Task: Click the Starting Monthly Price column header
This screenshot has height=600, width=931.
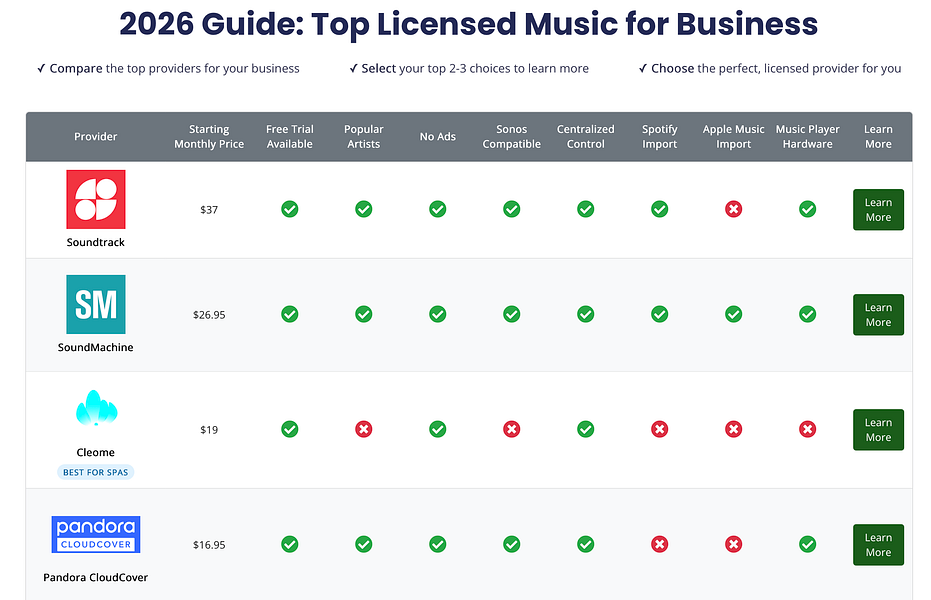Action: point(209,136)
